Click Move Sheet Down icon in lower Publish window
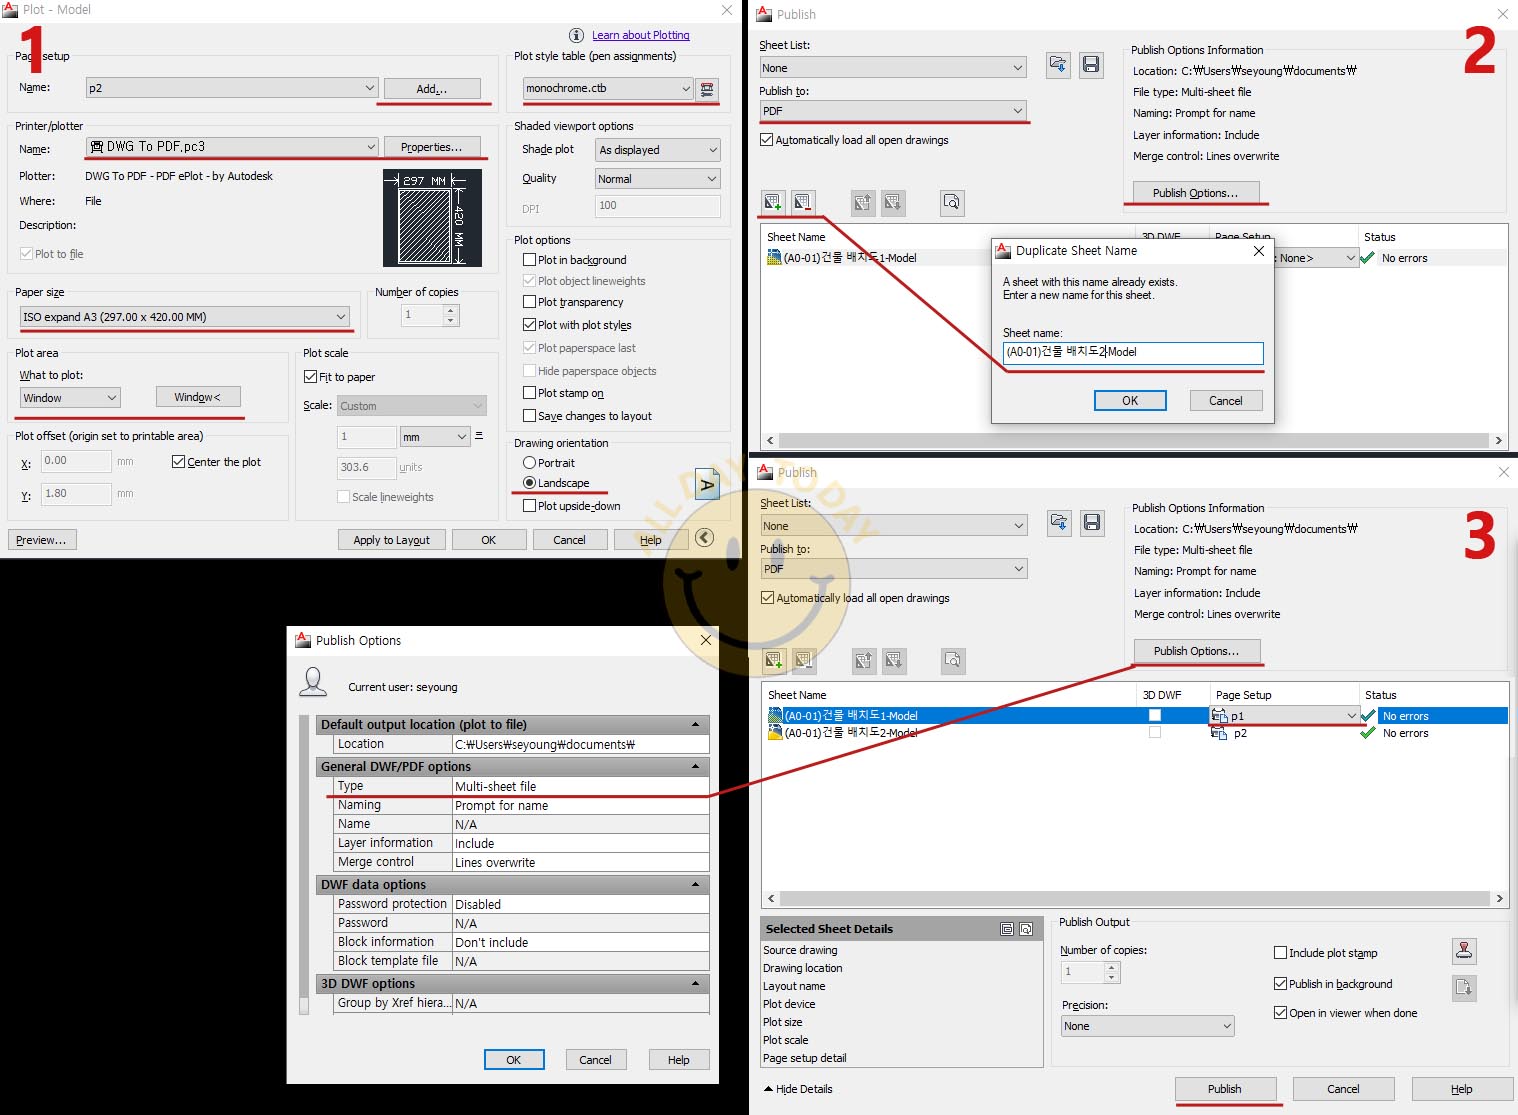 click(x=894, y=660)
